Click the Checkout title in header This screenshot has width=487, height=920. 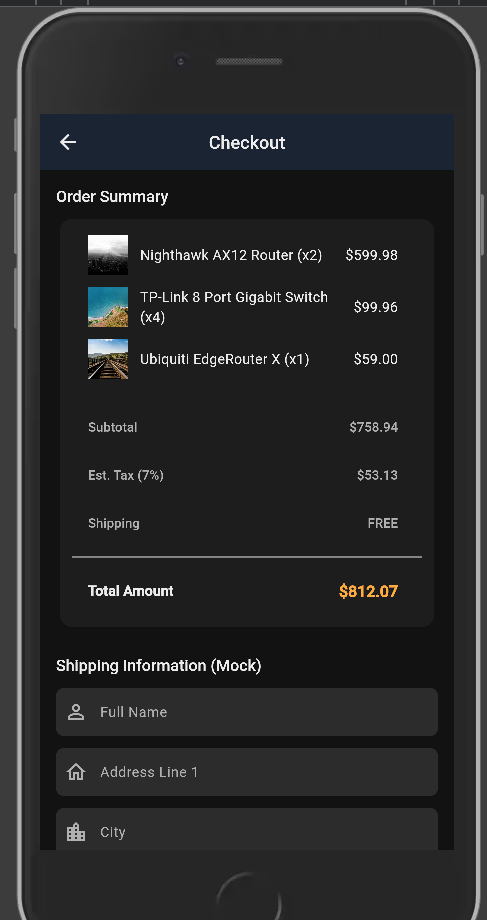(x=247, y=143)
